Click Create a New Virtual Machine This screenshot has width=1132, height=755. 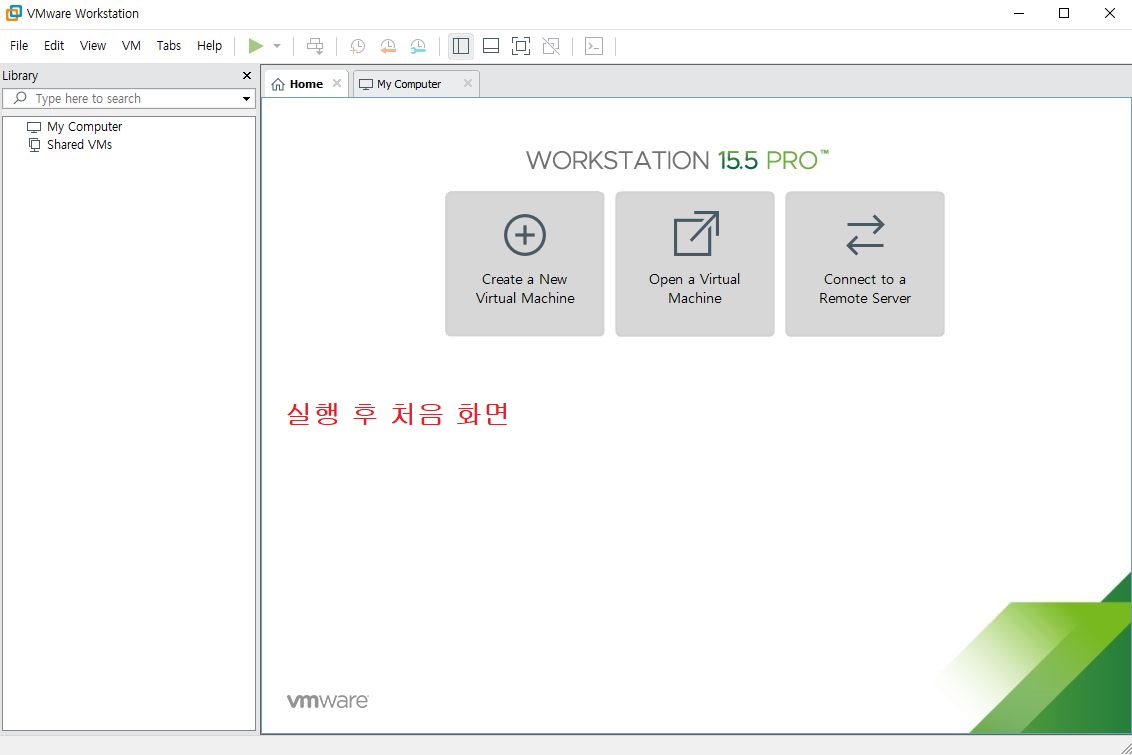(x=525, y=263)
